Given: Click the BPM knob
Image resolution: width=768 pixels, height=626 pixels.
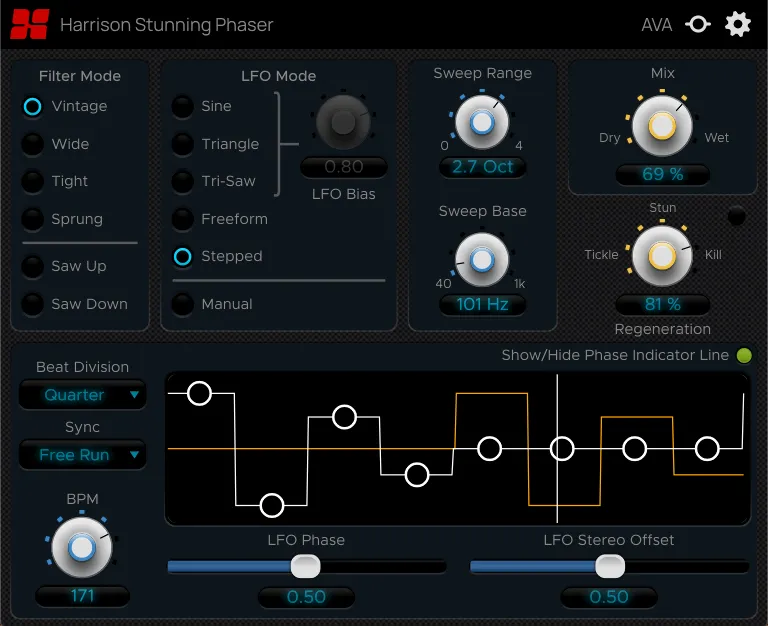Looking at the screenshot, I should [x=82, y=547].
